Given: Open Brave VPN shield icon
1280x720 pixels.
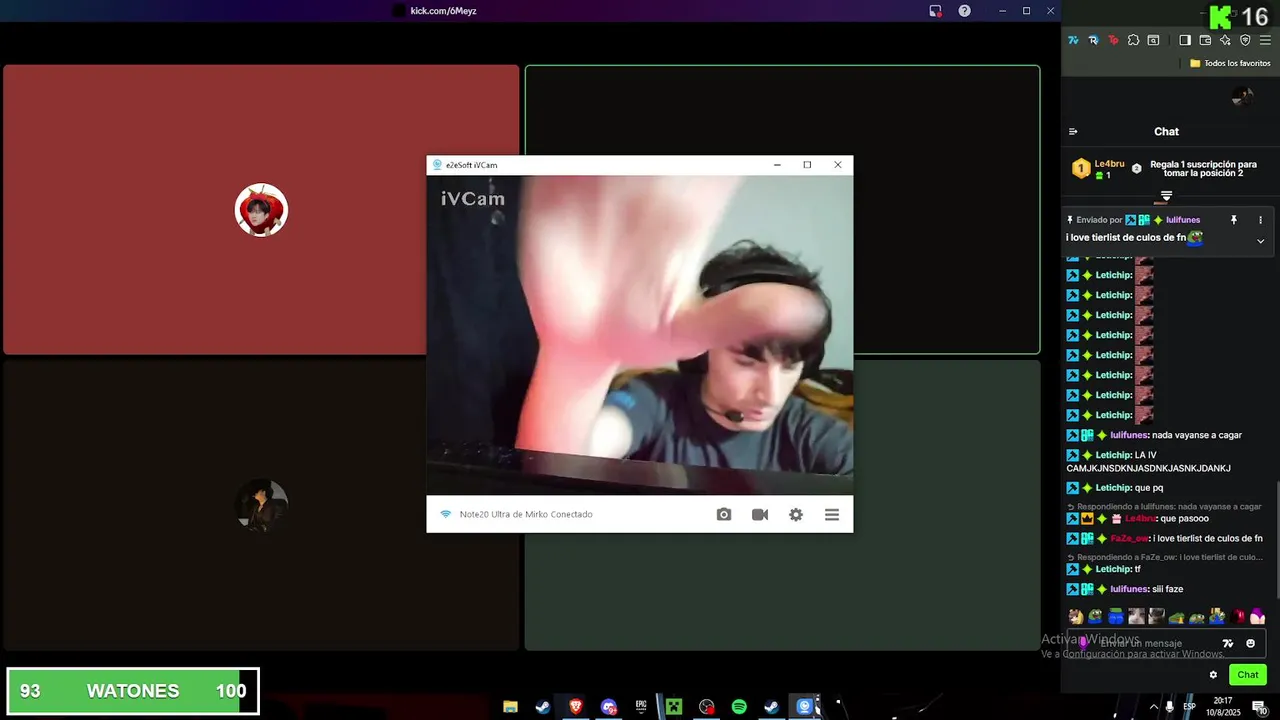Looking at the screenshot, I should click(x=1245, y=40).
